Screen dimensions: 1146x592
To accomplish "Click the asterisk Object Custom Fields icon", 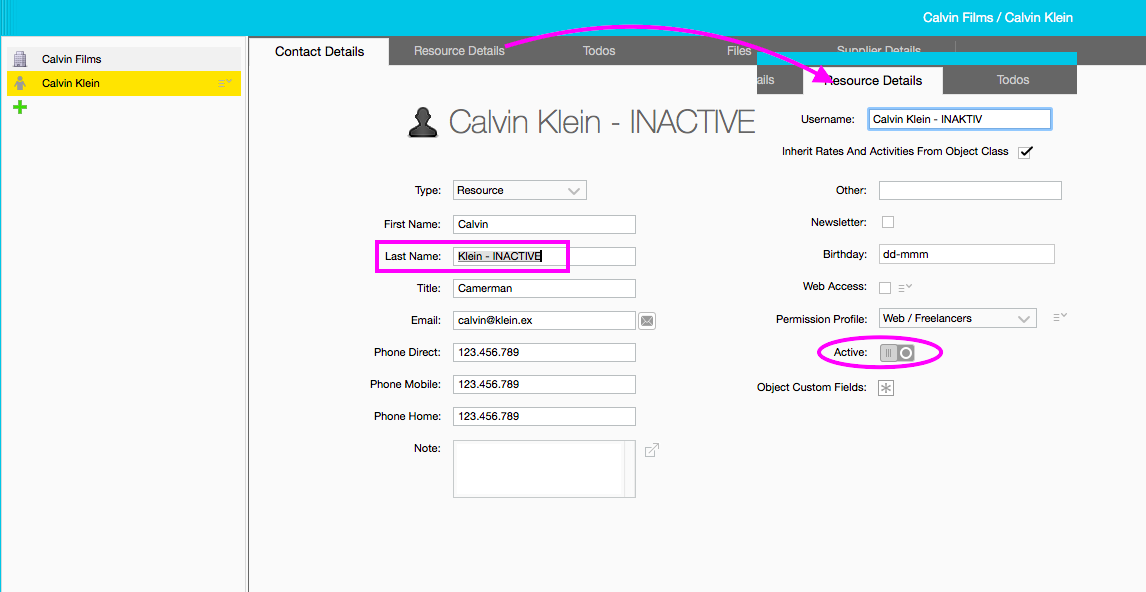I will pyautogui.click(x=886, y=388).
